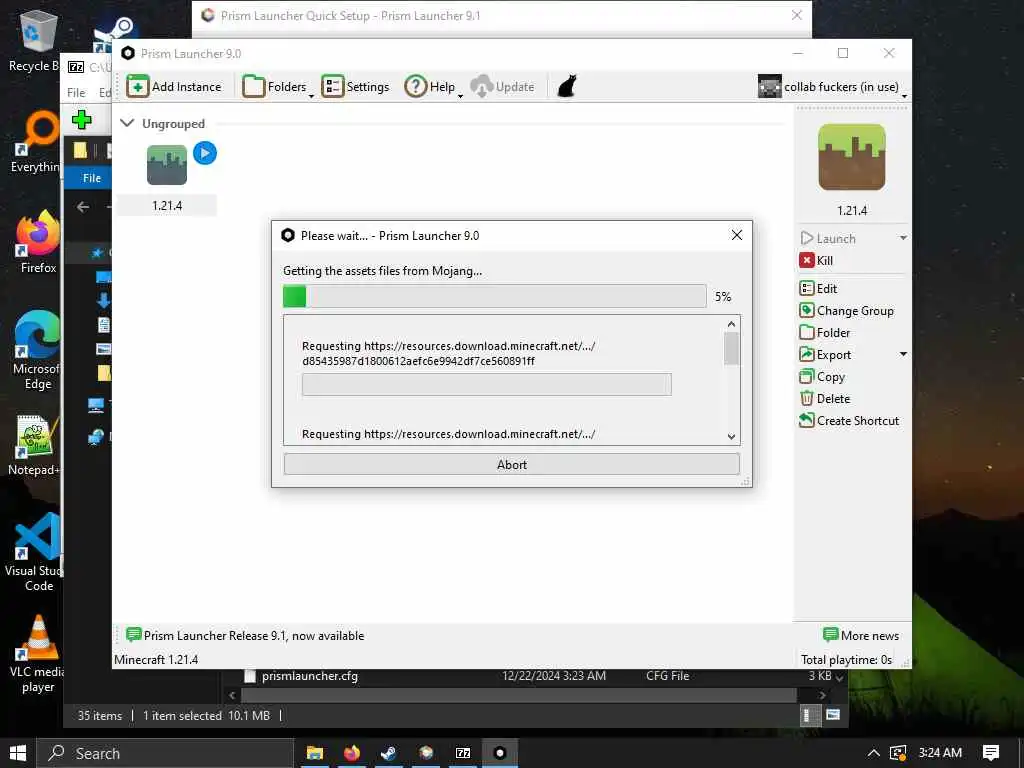The image size is (1024, 768).
Task: Open the Notepad++ desktop shortcut
Action: (x=34, y=445)
